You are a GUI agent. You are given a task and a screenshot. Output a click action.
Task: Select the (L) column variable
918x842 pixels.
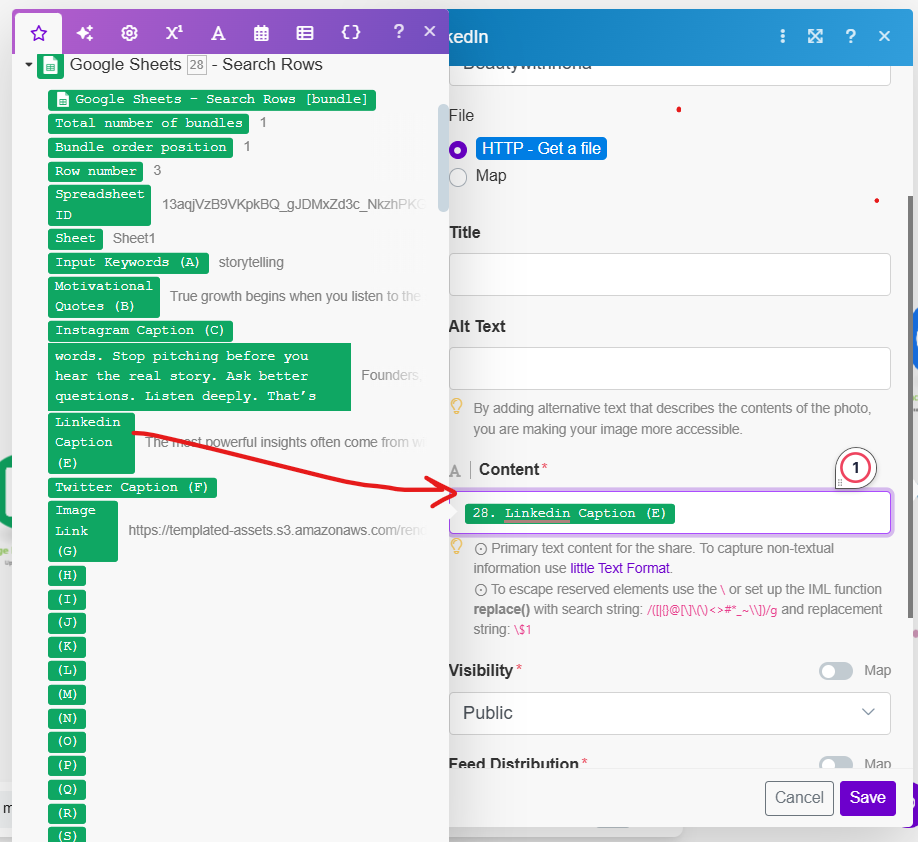pyautogui.click(x=67, y=671)
